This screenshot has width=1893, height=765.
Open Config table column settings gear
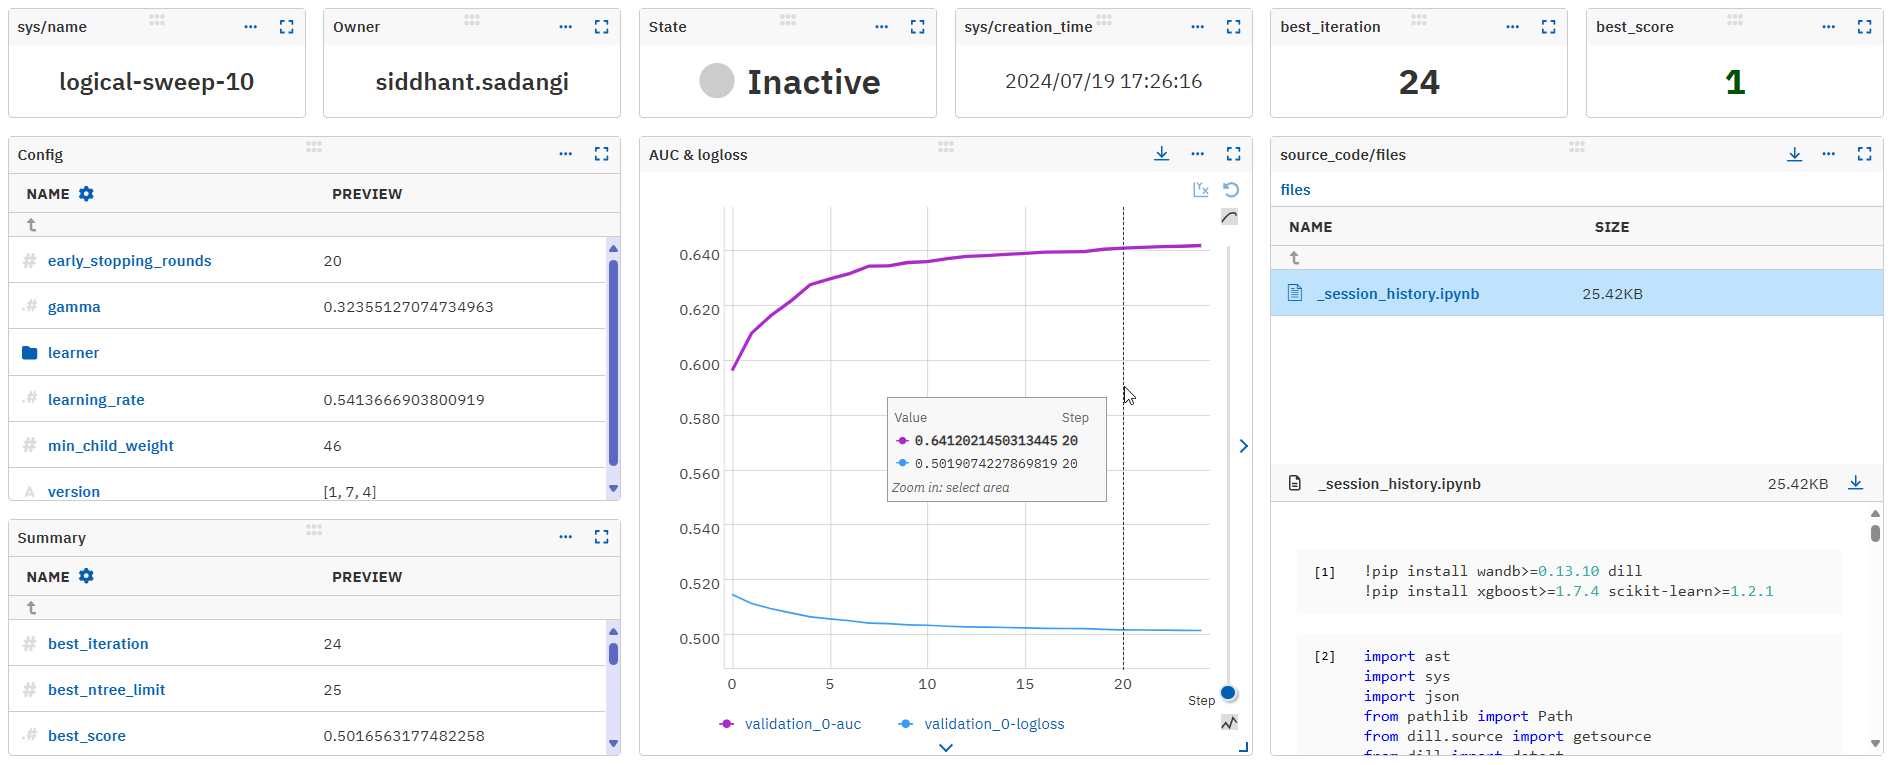coord(87,194)
